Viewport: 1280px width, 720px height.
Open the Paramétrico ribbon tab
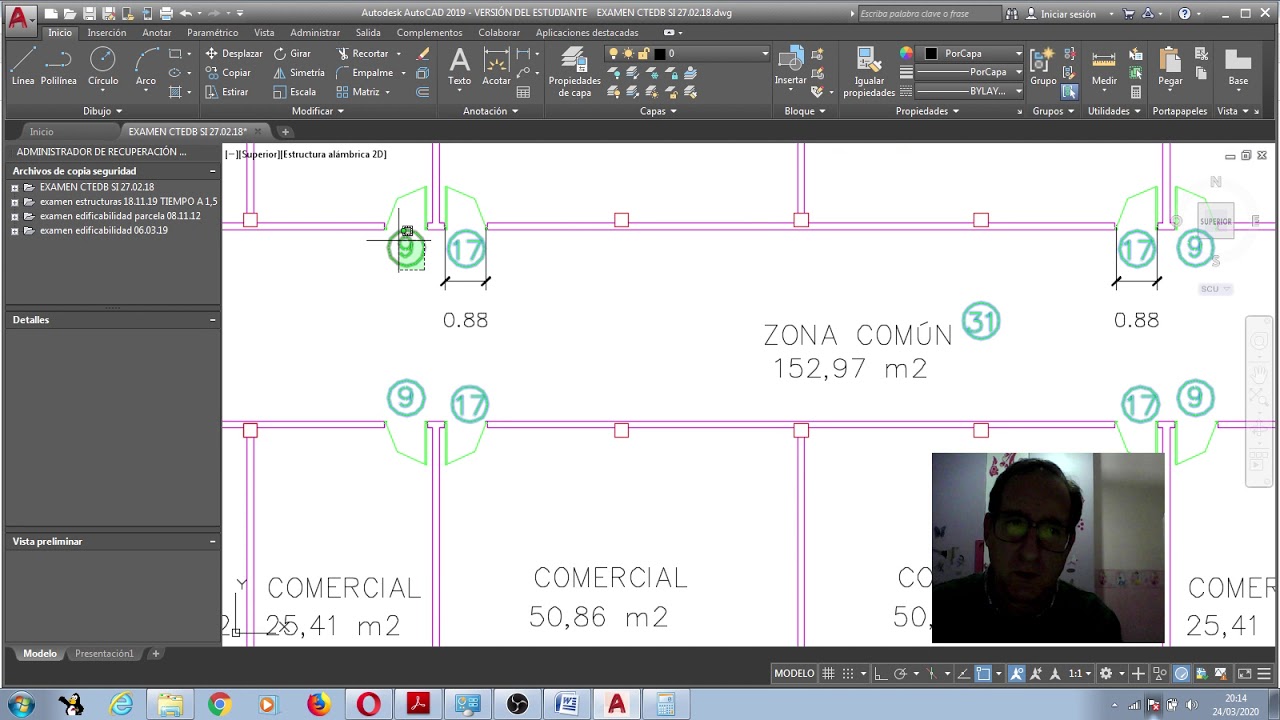click(212, 32)
